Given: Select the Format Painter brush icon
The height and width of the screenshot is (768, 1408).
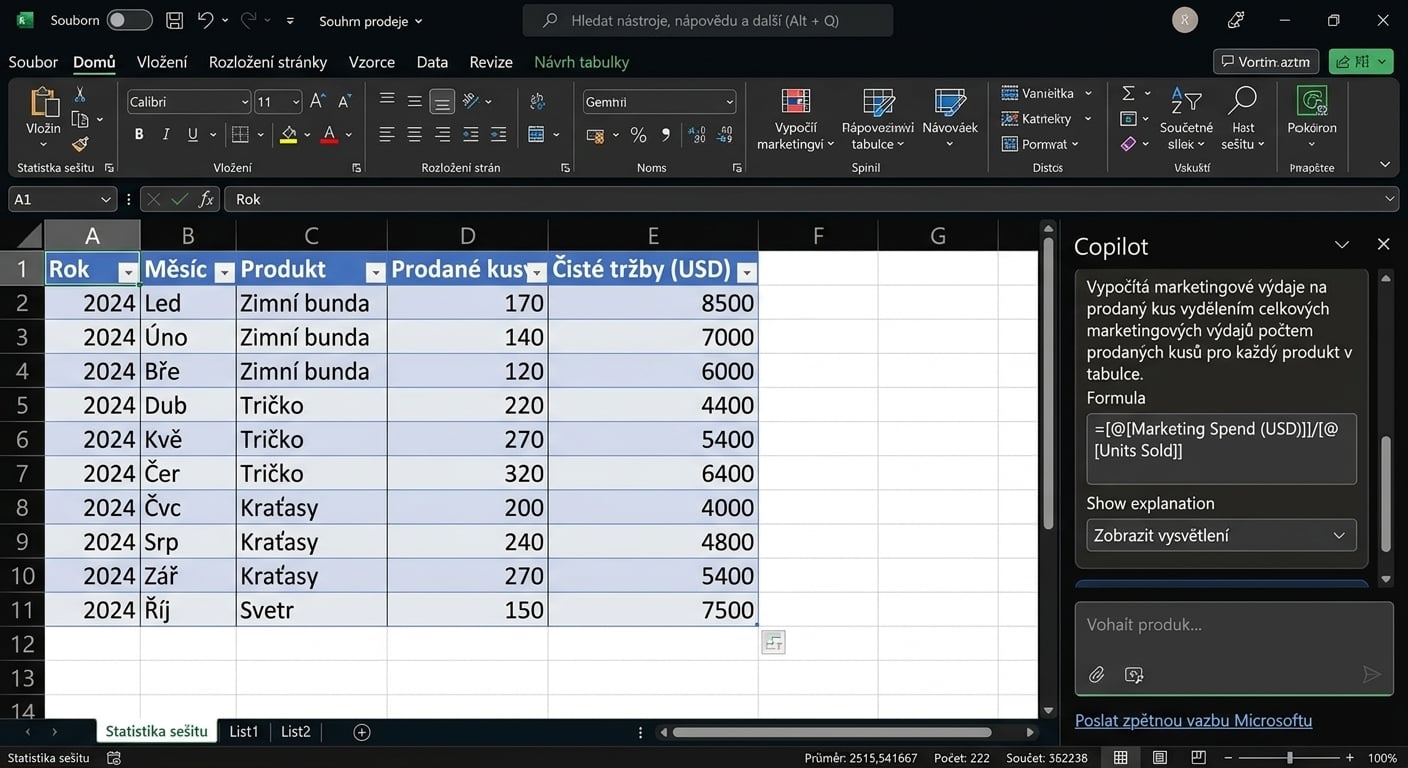Looking at the screenshot, I should (x=80, y=144).
